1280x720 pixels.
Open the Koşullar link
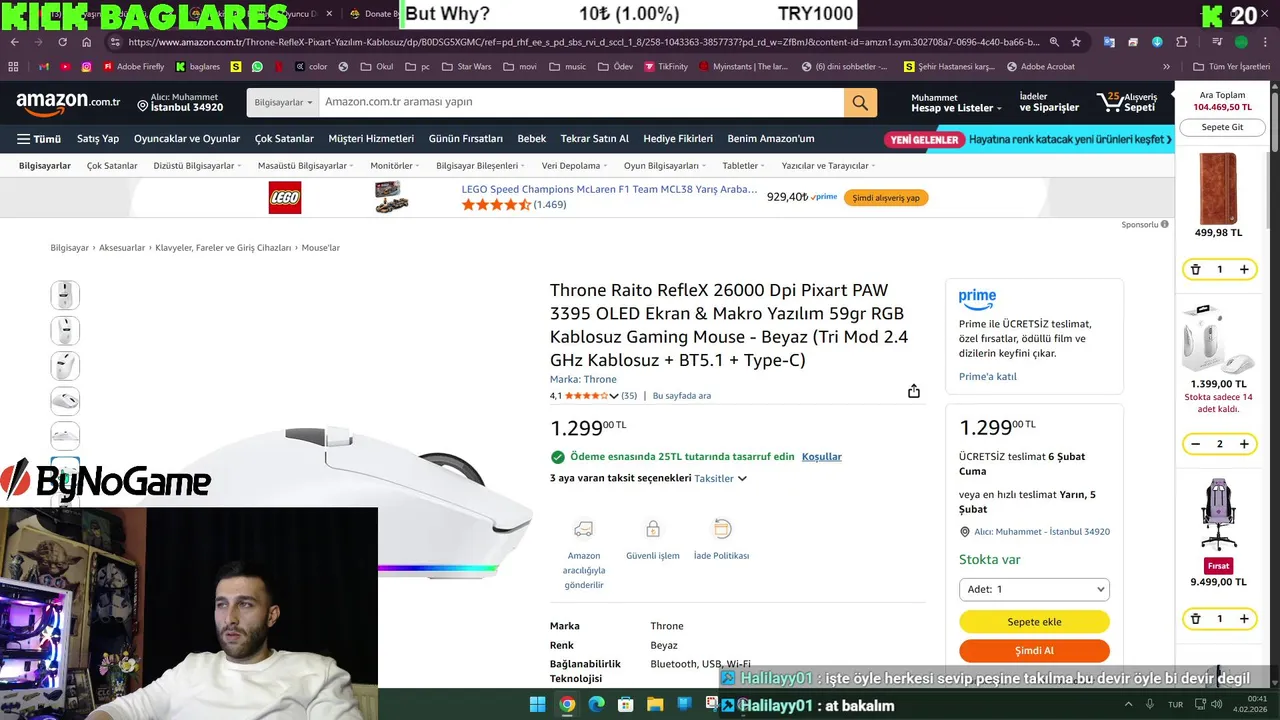pyautogui.click(x=822, y=457)
